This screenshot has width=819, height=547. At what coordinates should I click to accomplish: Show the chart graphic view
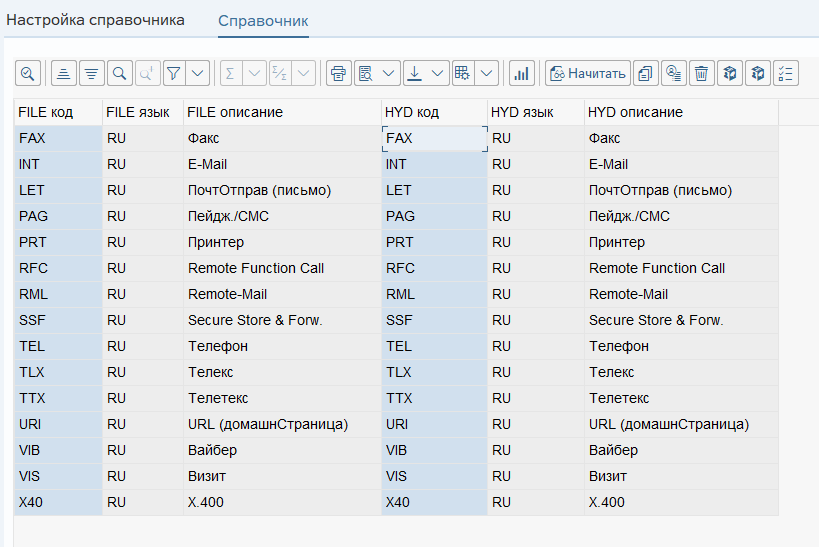click(x=521, y=73)
